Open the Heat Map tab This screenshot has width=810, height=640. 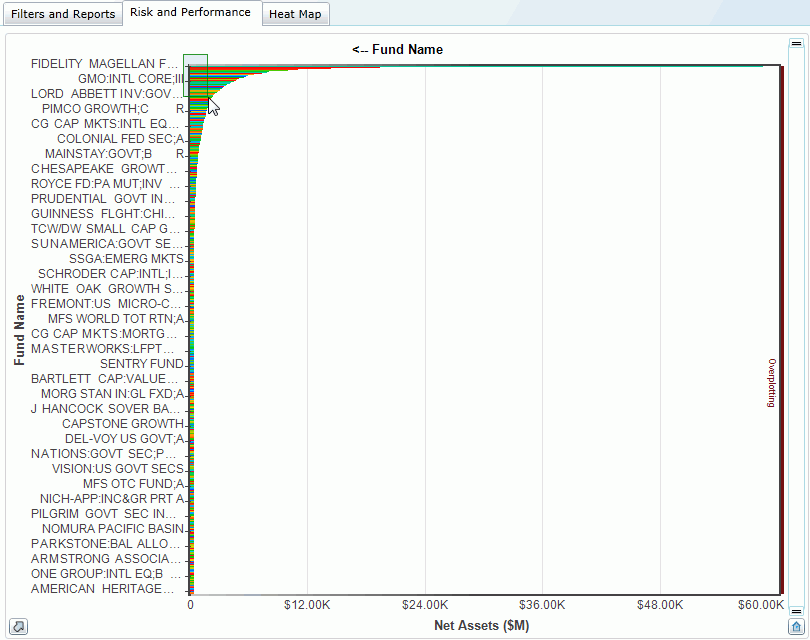[295, 14]
